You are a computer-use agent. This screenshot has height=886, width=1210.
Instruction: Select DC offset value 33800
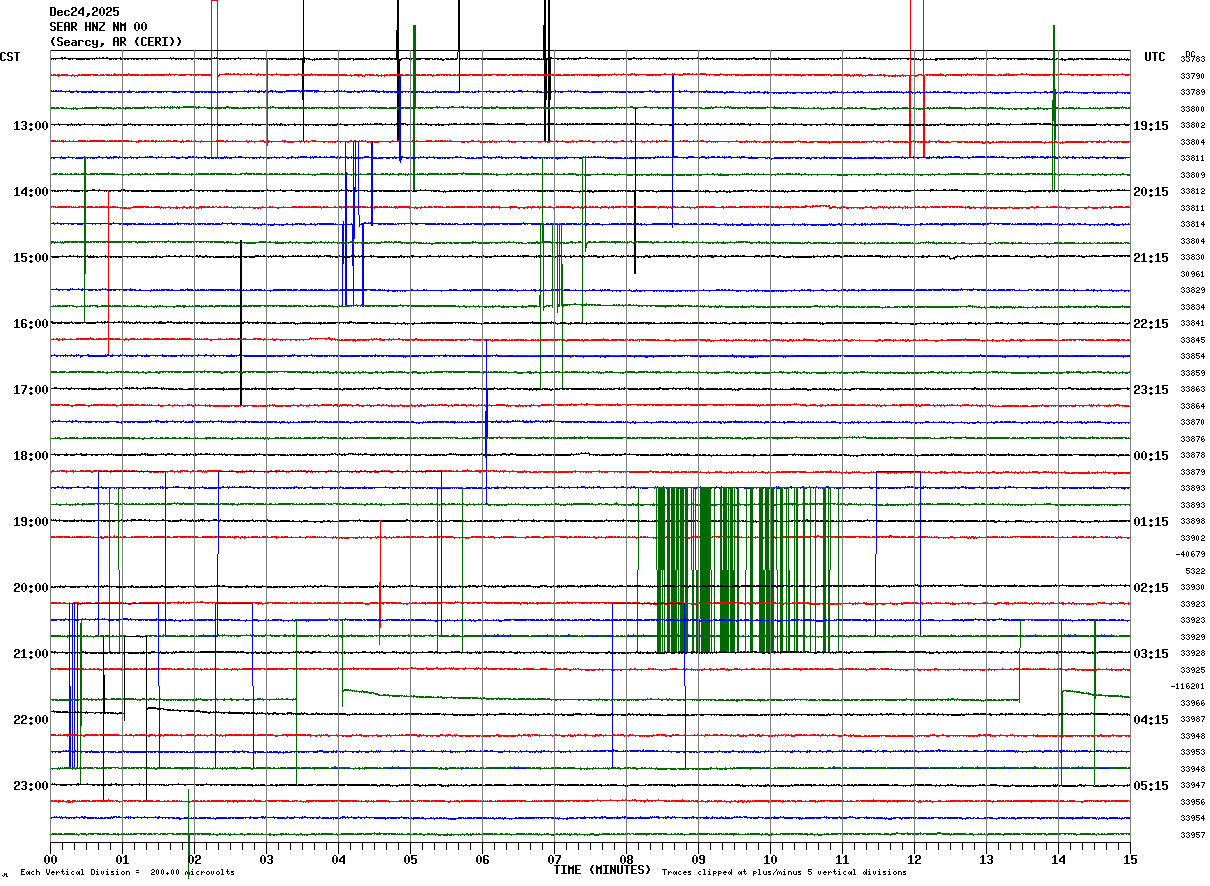(1192, 109)
